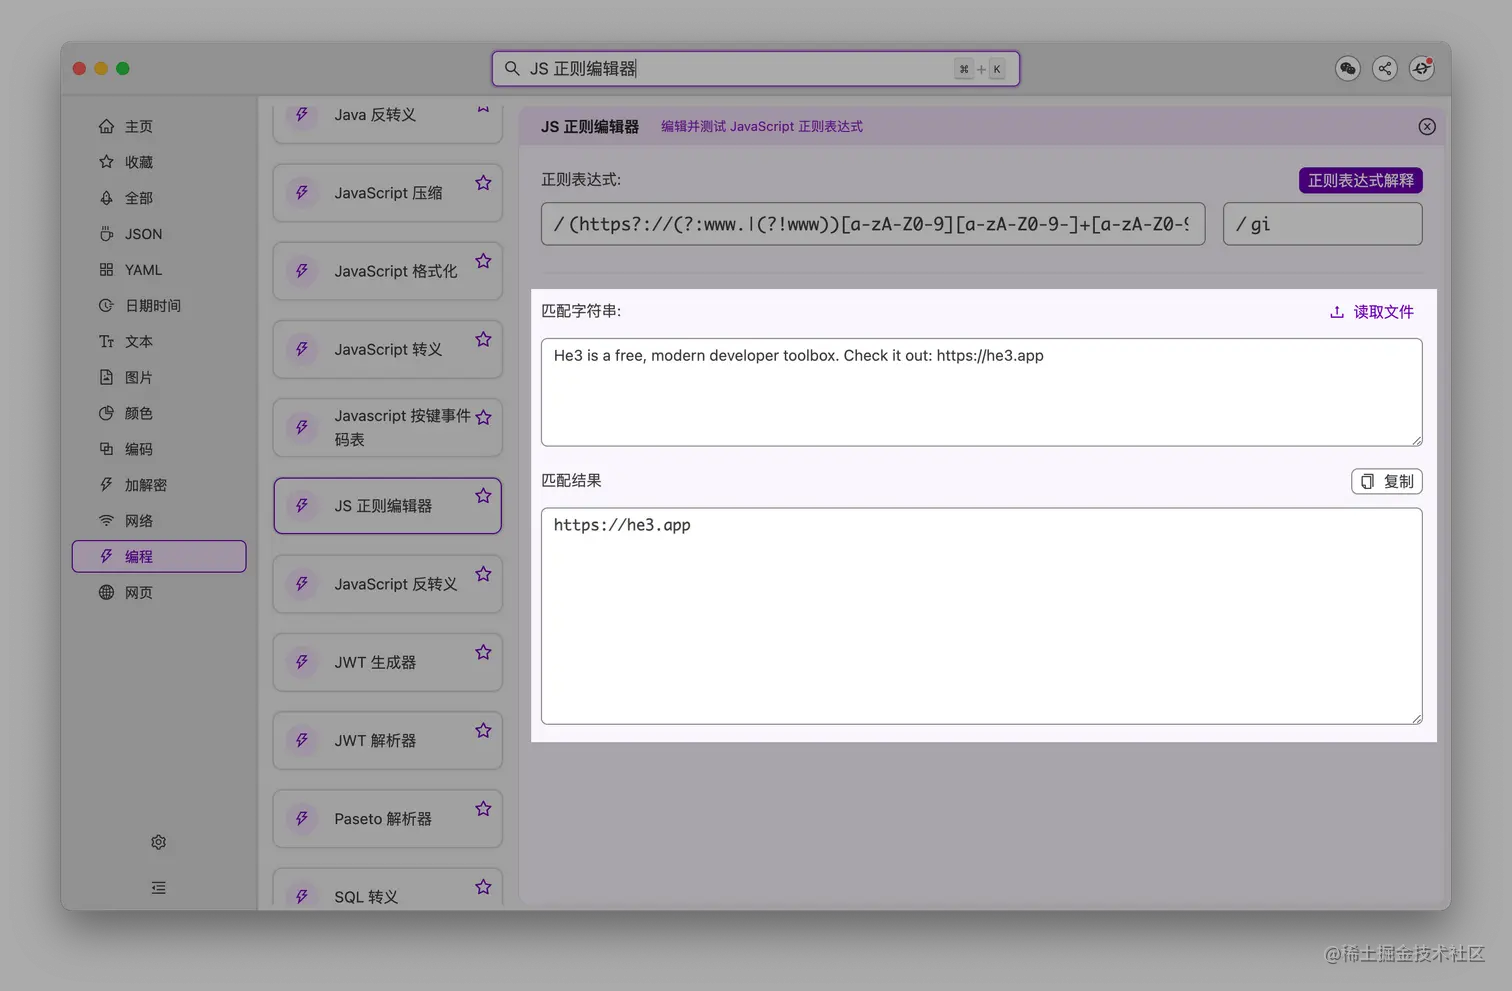Screen dimensions: 1512x991
Task: Star the Paseto 解析器 tool
Action: (483, 808)
